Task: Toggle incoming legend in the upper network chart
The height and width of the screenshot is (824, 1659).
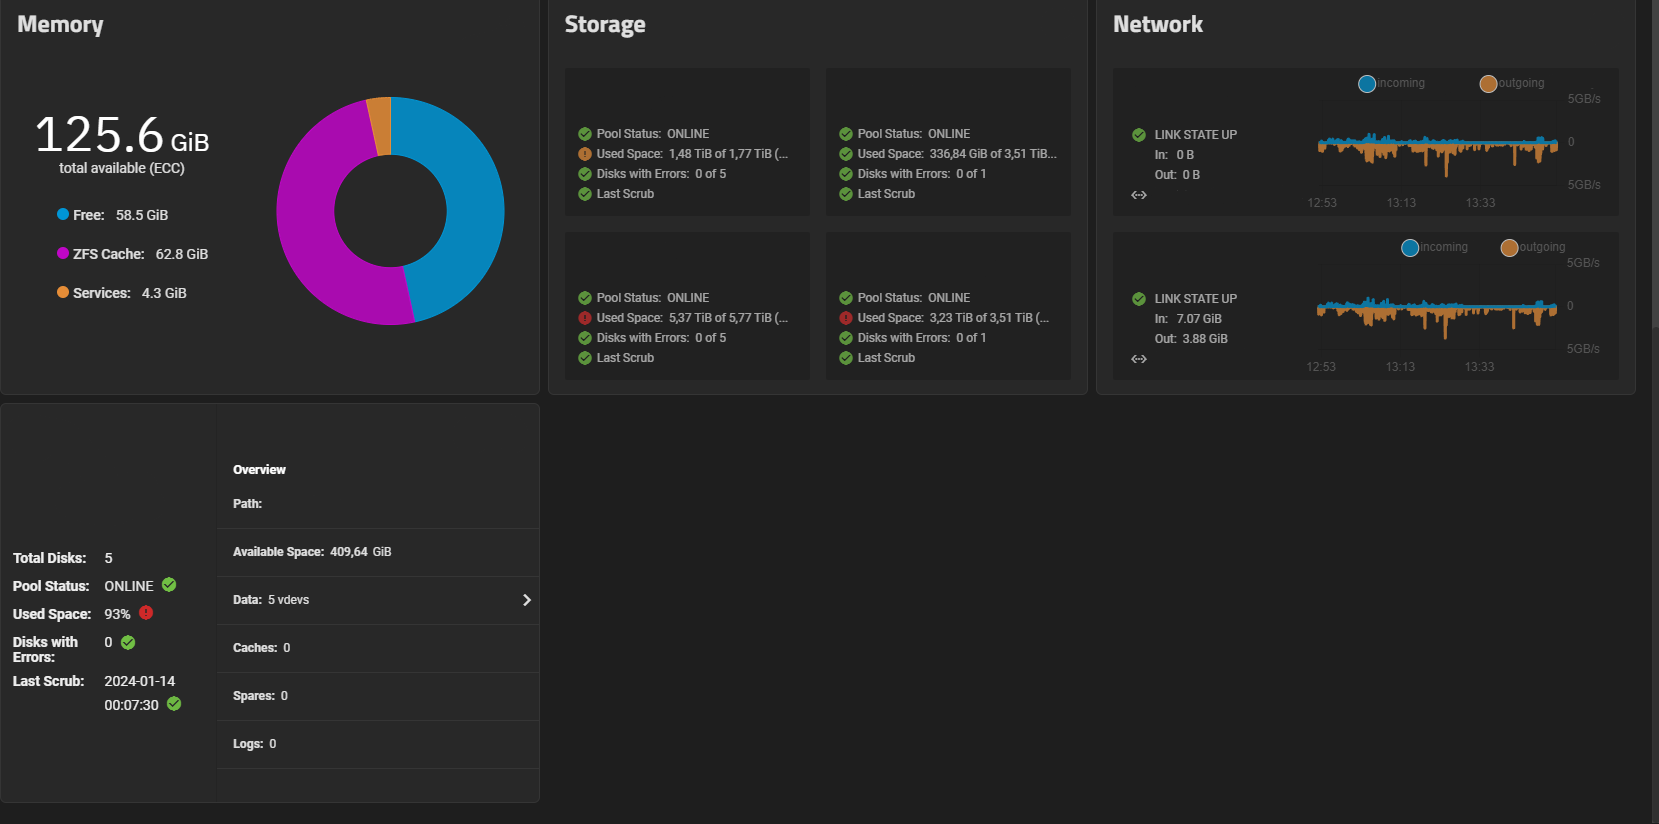Action: 1367,84
